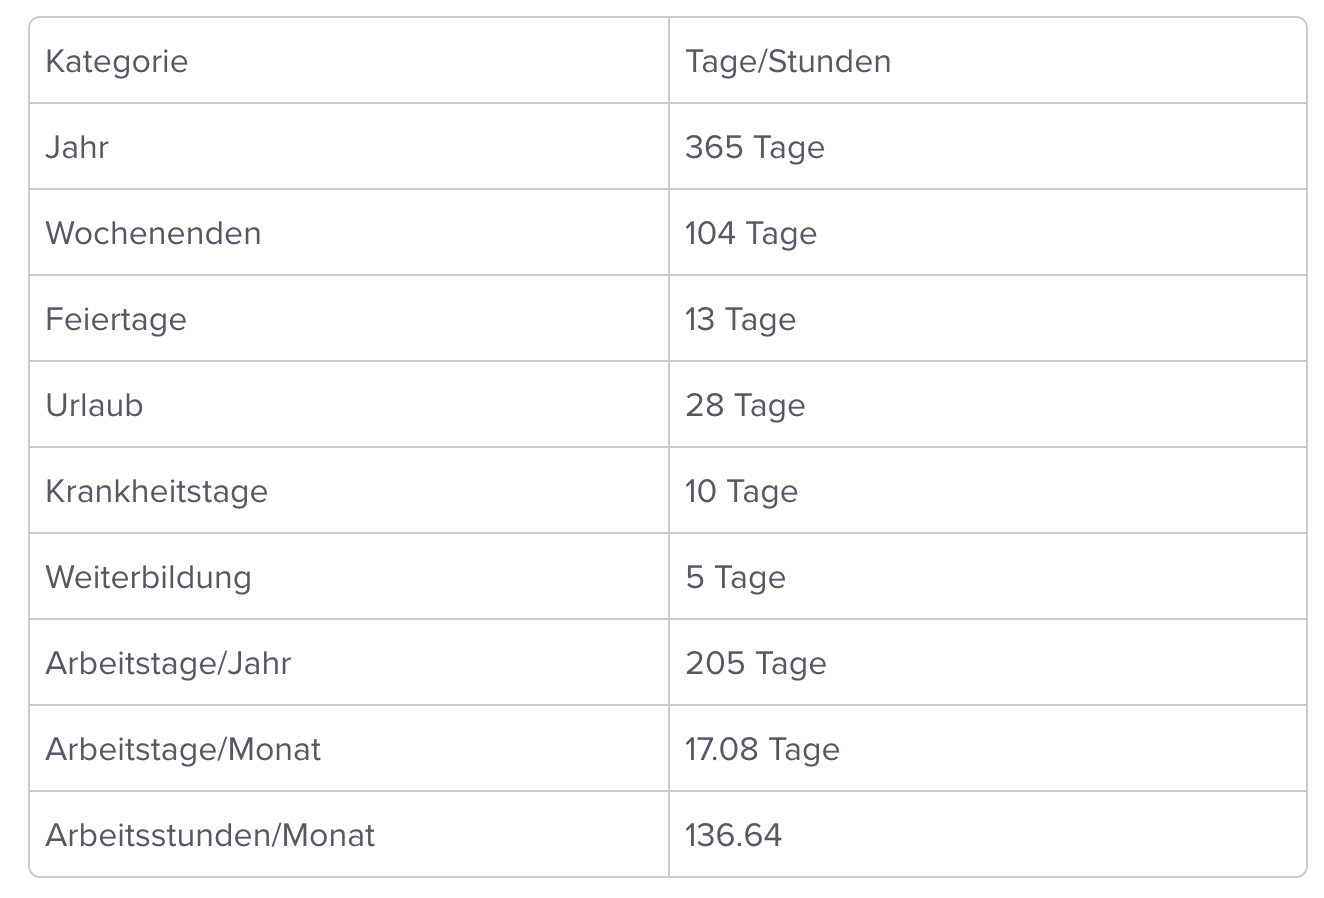Click the Kategorie header cell
Viewport: 1324px width, 898px height.
[117, 61]
